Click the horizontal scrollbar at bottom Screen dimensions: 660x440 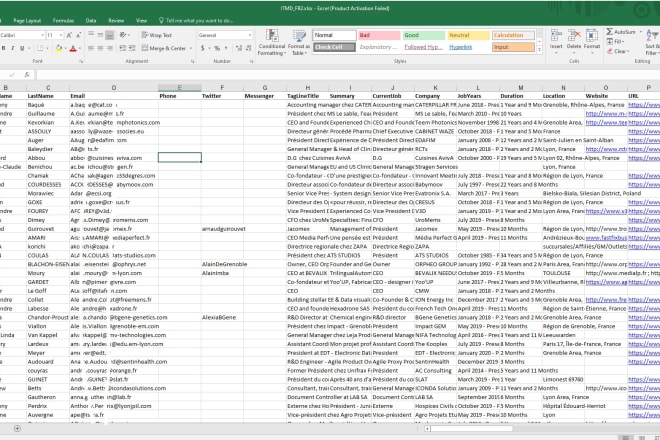point(470,429)
